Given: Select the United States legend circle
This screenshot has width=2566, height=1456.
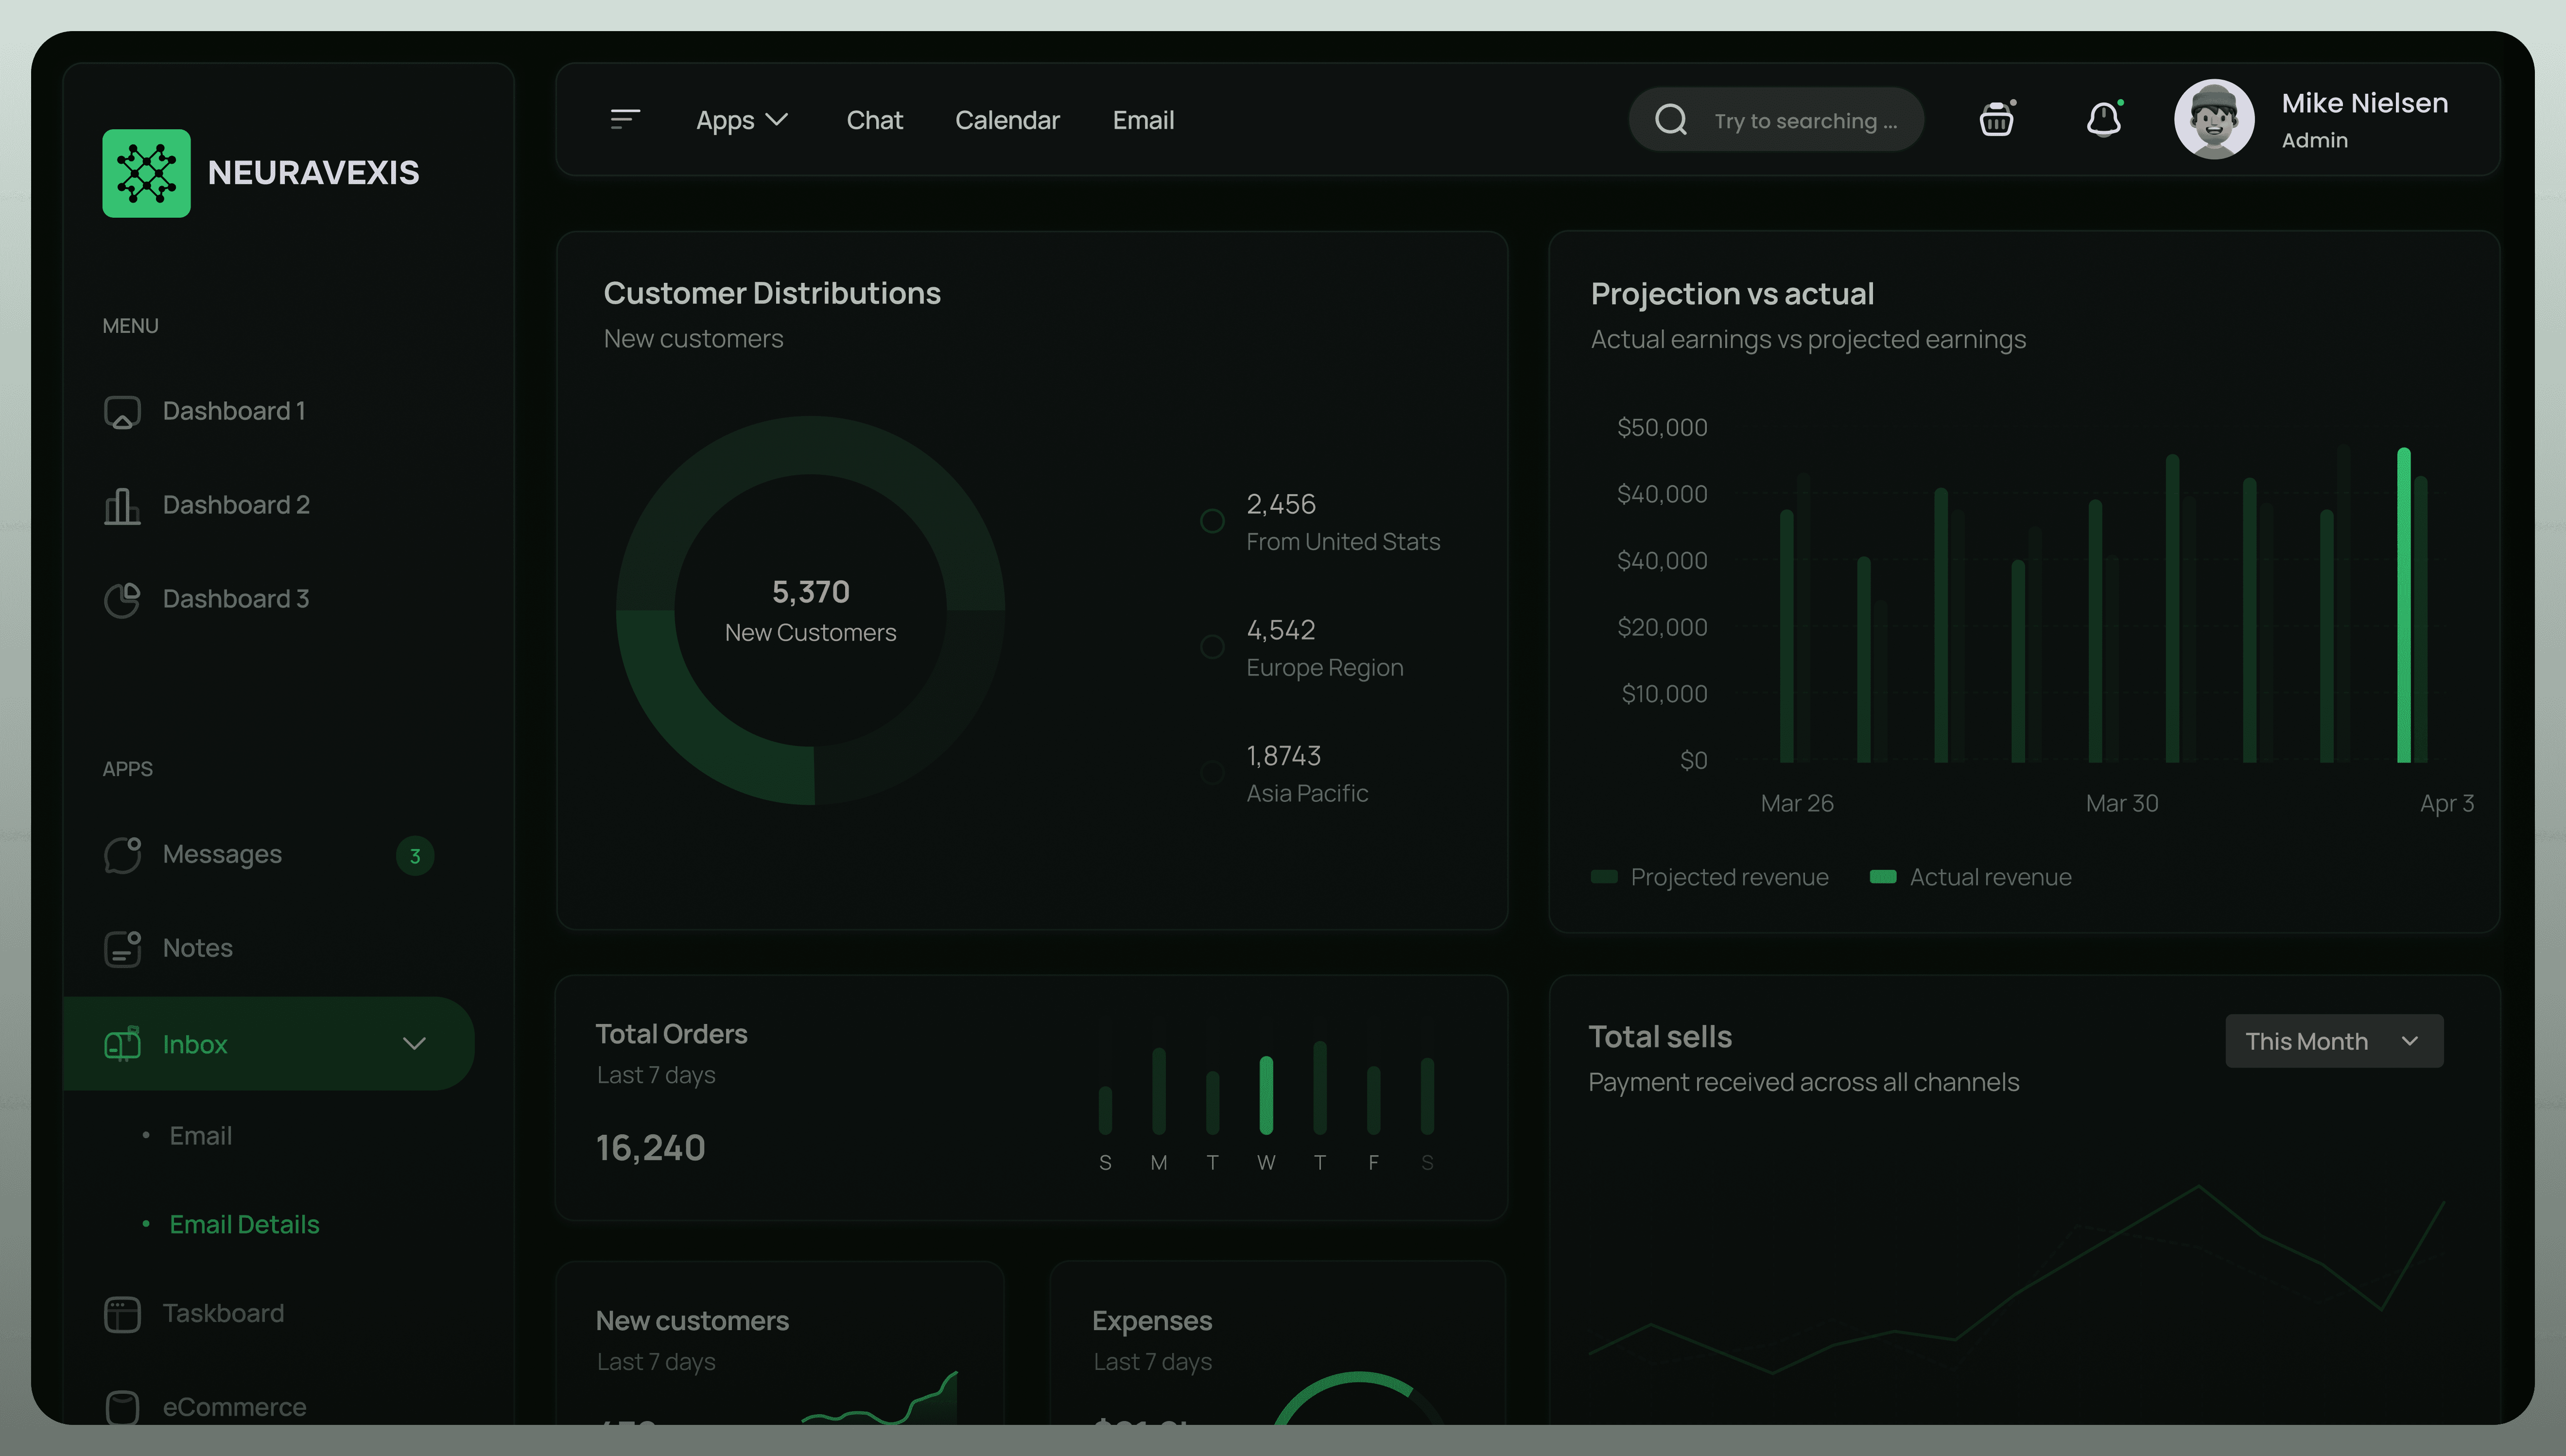Looking at the screenshot, I should tap(1212, 521).
